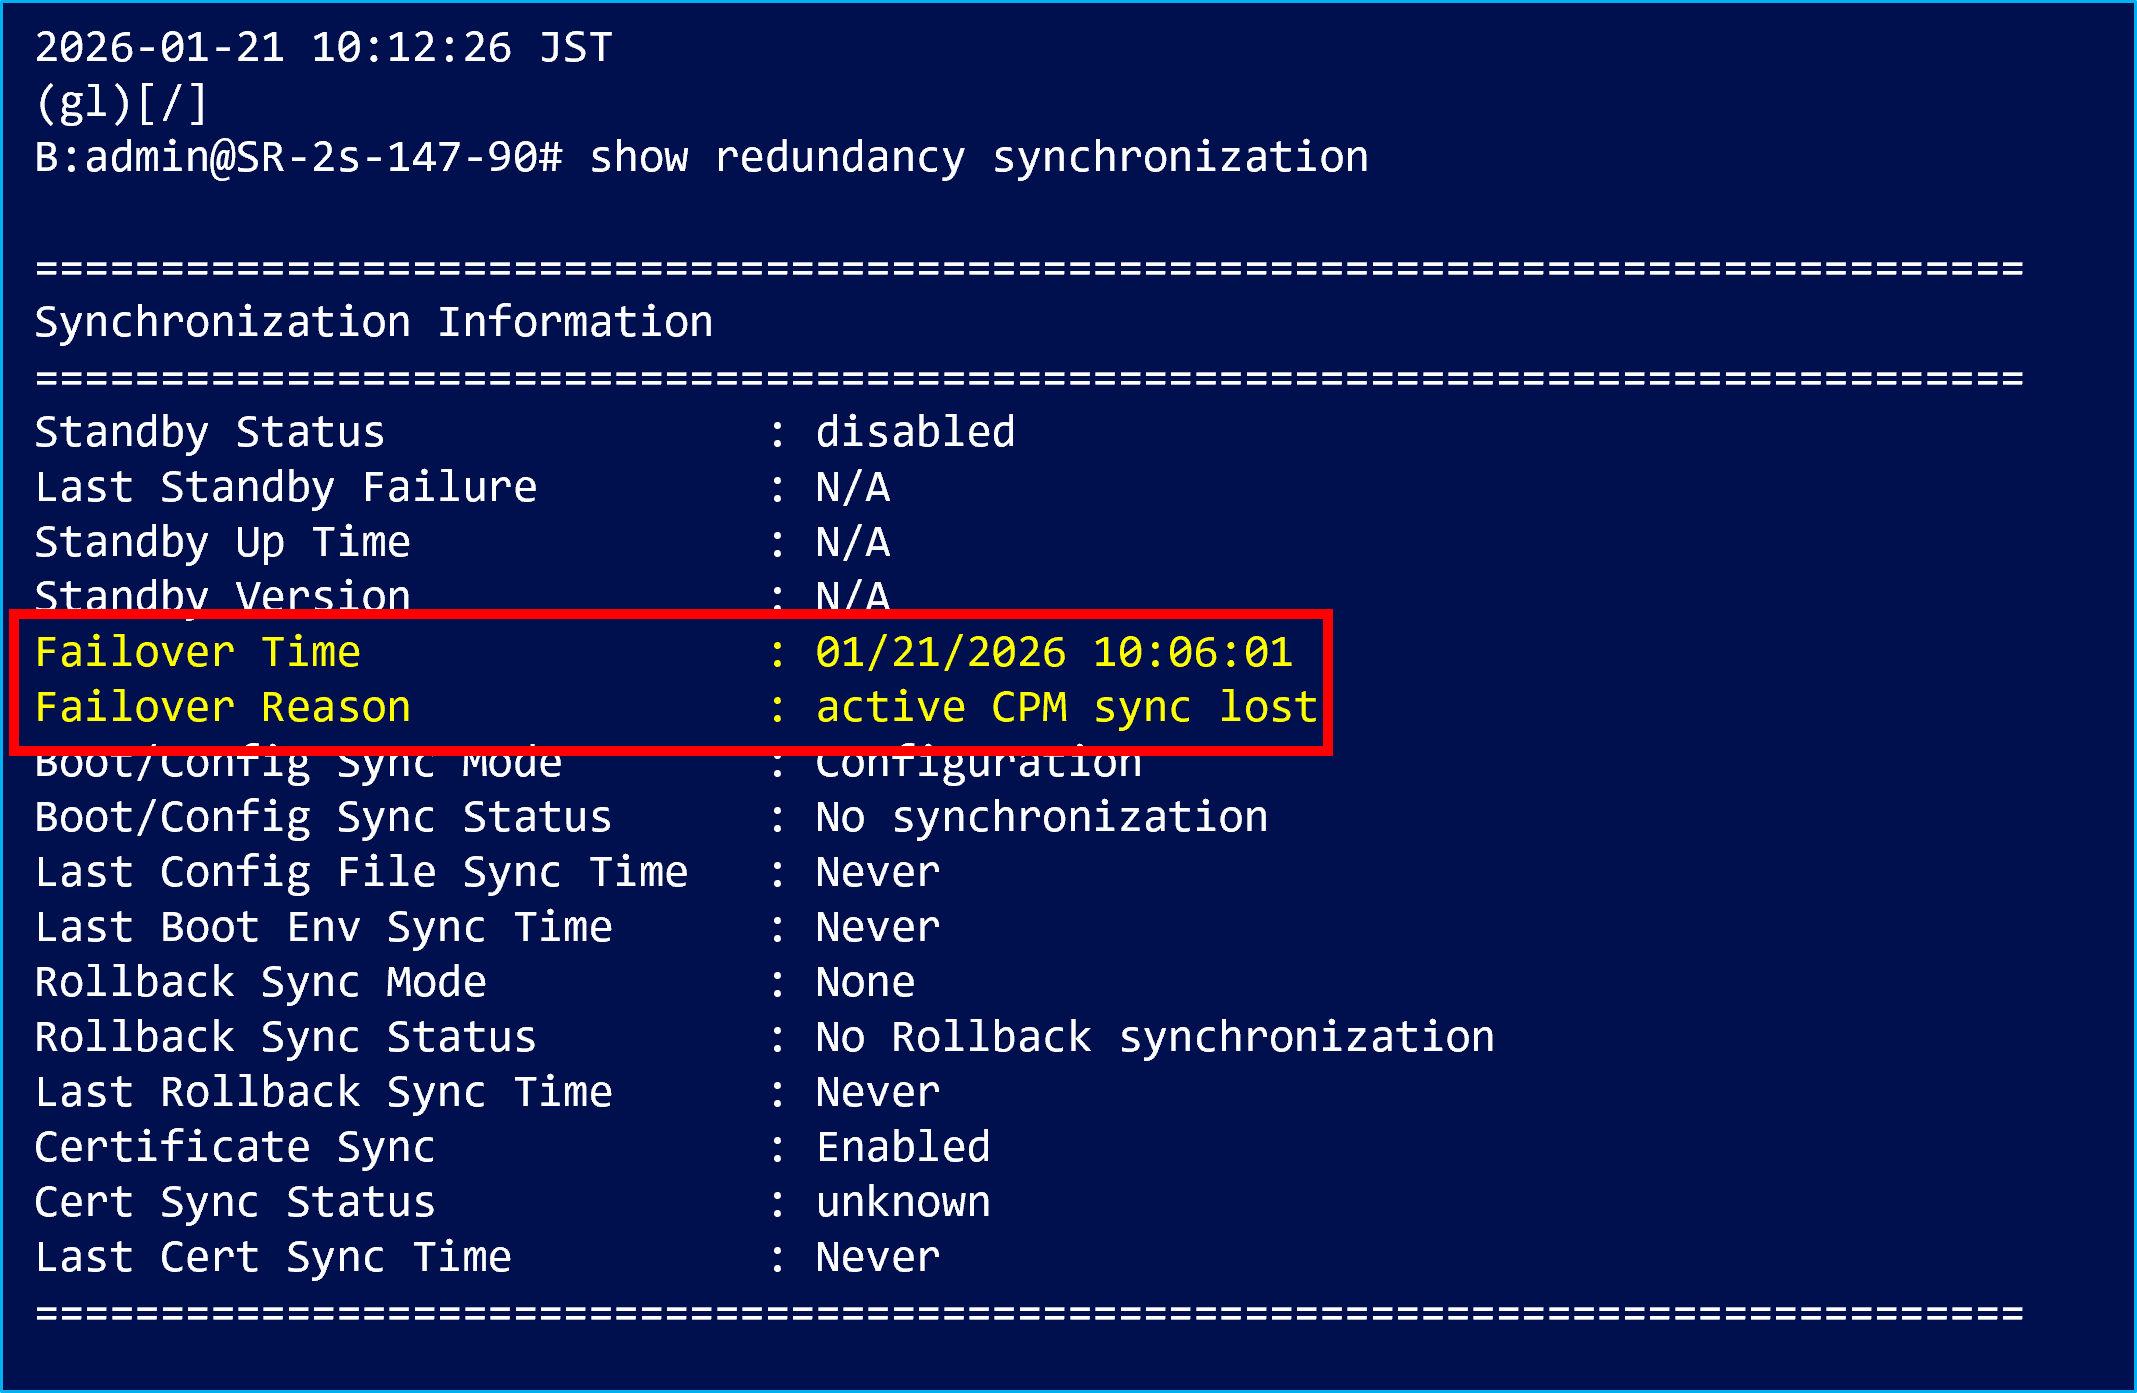Screen dimensions: 2137x1393
Task: Click the Boot/Config Sync Status label
Action: [322, 818]
